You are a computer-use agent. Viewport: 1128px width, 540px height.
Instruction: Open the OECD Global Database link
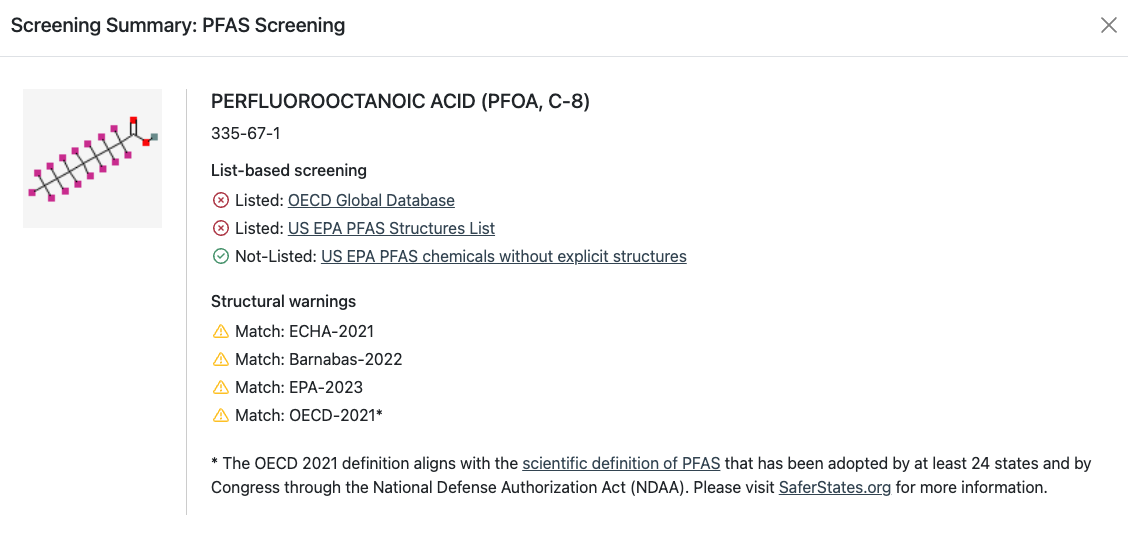(371, 201)
